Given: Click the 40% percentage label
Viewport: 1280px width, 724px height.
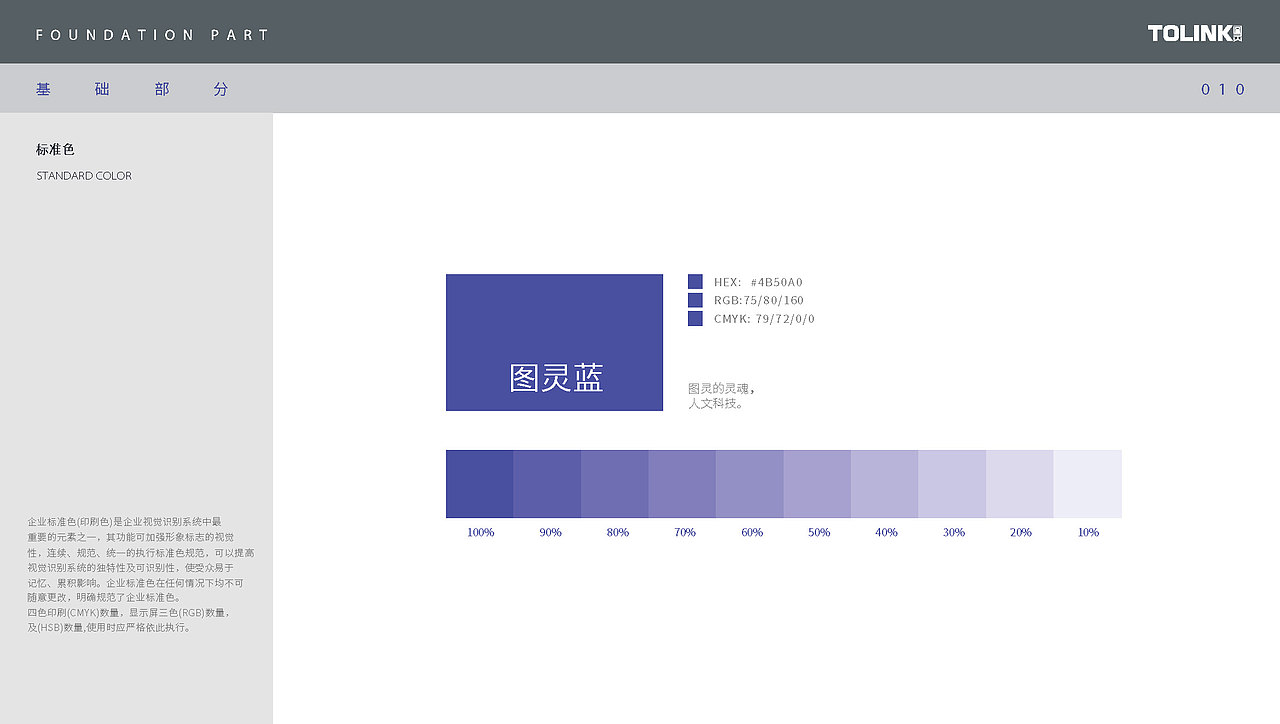Looking at the screenshot, I should [886, 532].
